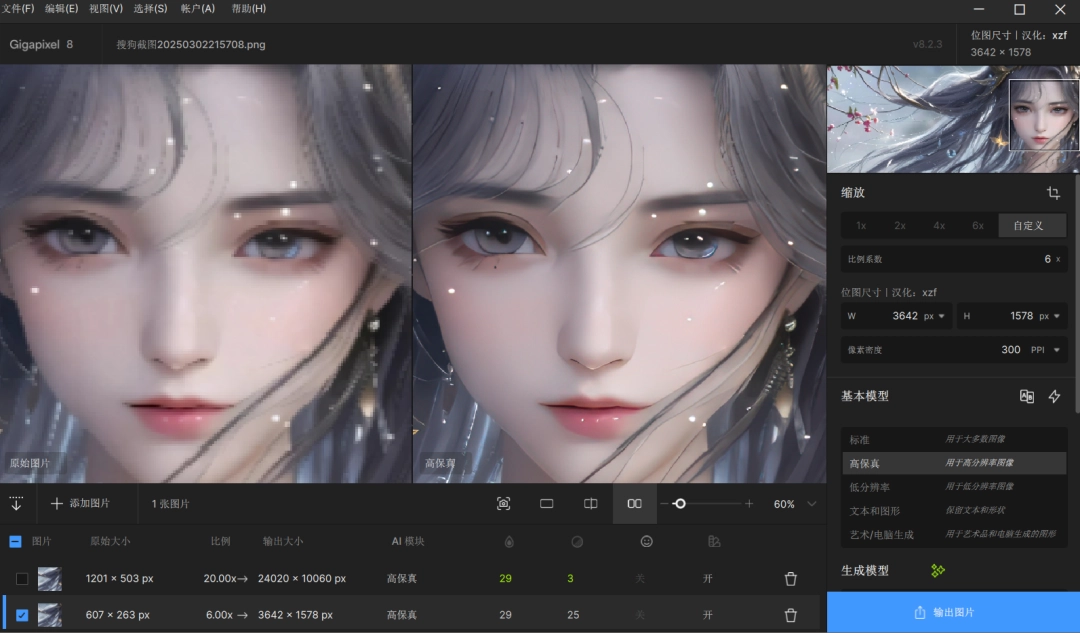1080x633 pixels.
Task: Select the 自定义 custom scale tab
Action: 1031,225
